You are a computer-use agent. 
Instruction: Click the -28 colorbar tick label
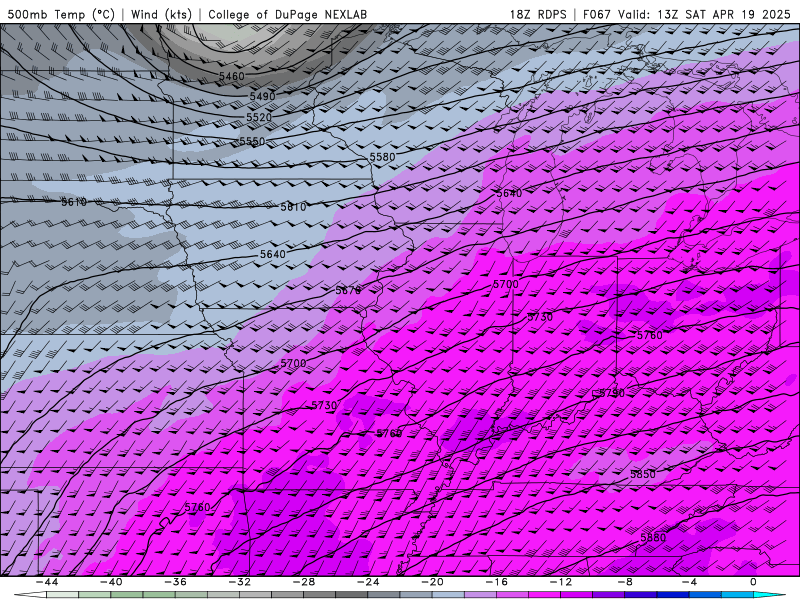pos(304,582)
